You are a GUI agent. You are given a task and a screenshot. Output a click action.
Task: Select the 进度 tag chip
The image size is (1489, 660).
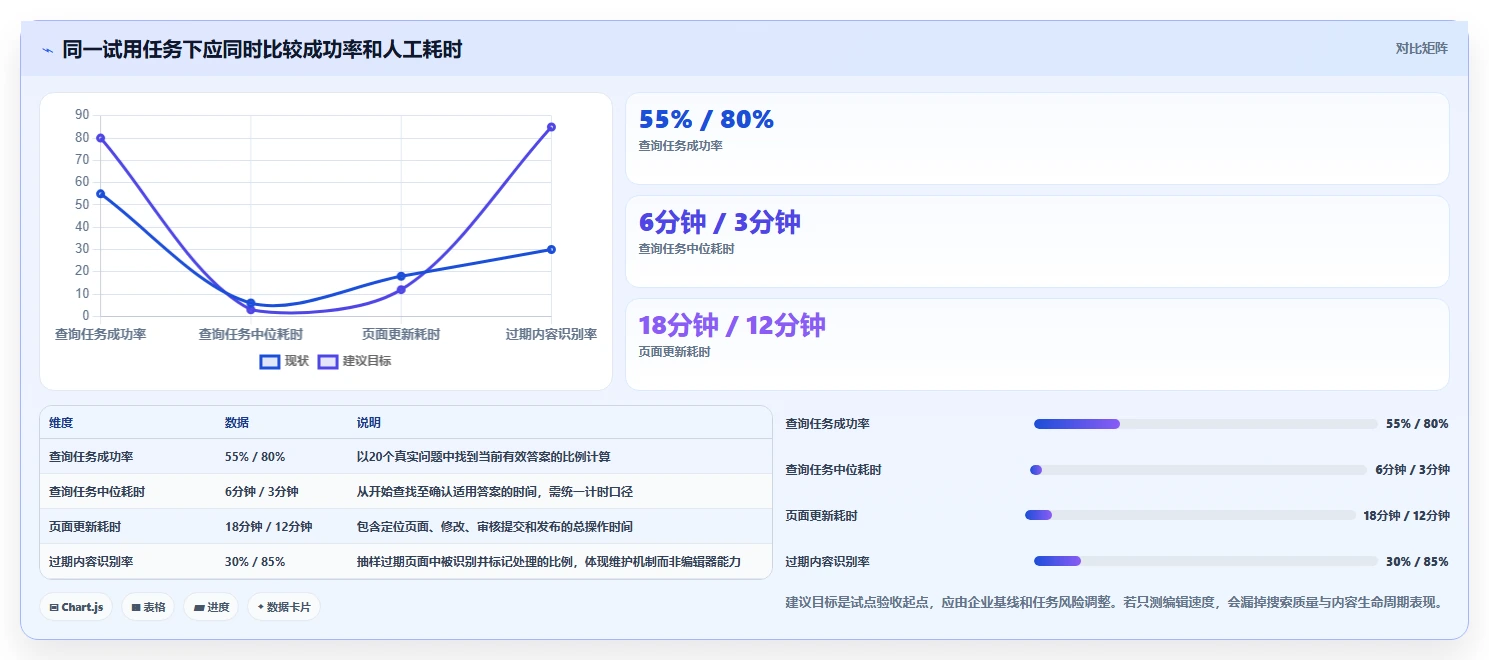tap(211, 607)
